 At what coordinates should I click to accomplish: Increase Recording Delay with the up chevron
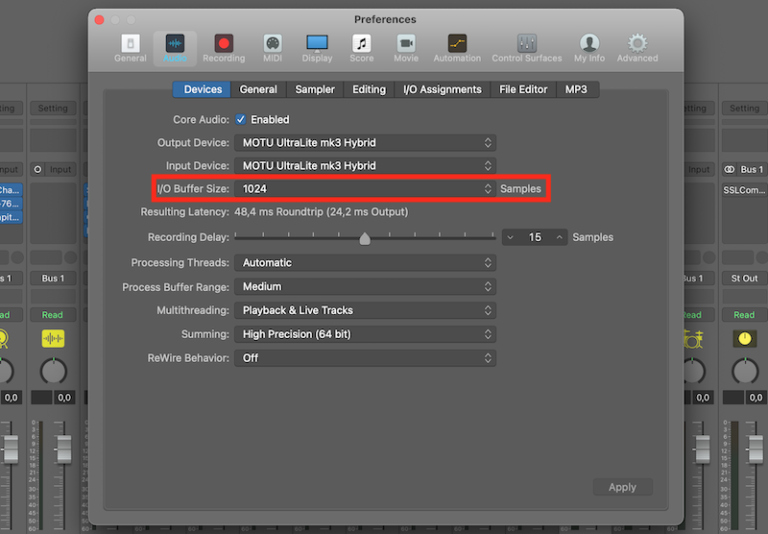(x=559, y=237)
